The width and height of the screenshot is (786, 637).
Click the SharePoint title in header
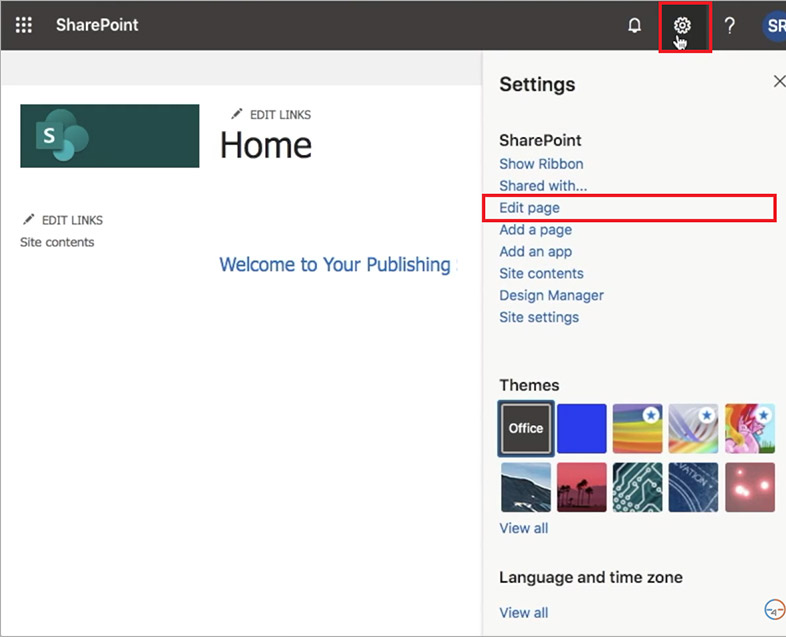[x=97, y=25]
